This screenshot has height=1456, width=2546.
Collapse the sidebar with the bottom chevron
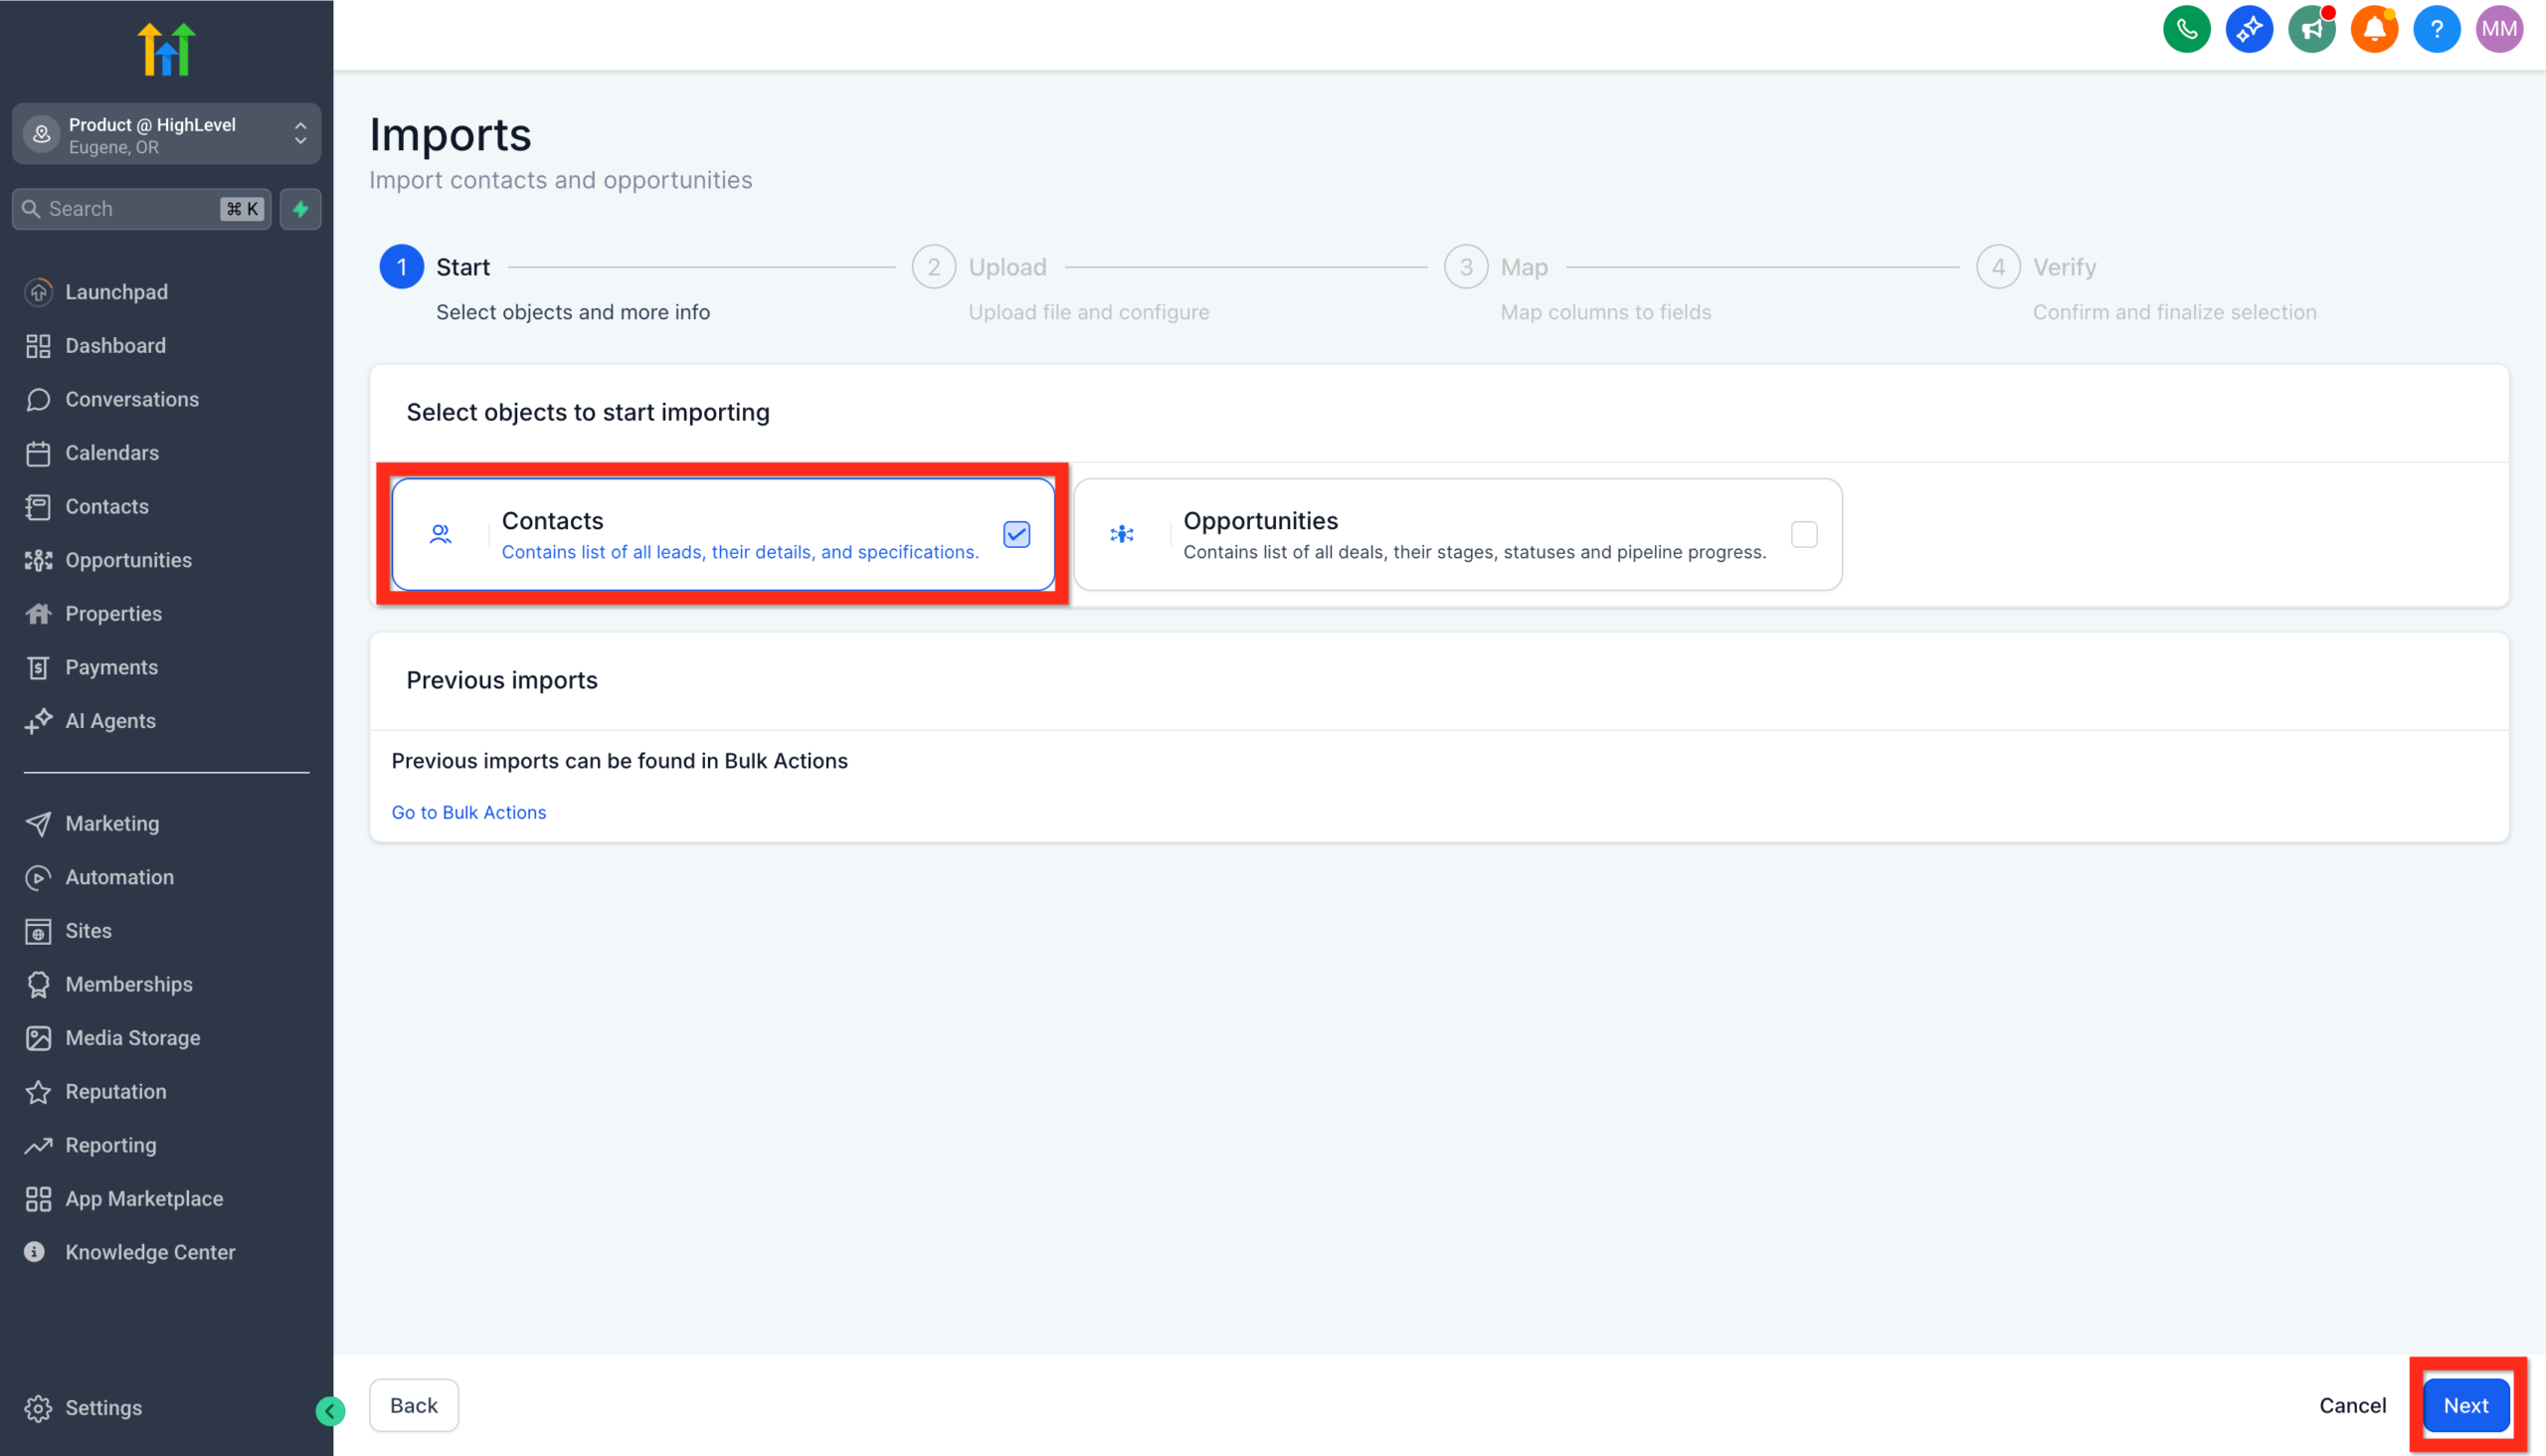330,1411
